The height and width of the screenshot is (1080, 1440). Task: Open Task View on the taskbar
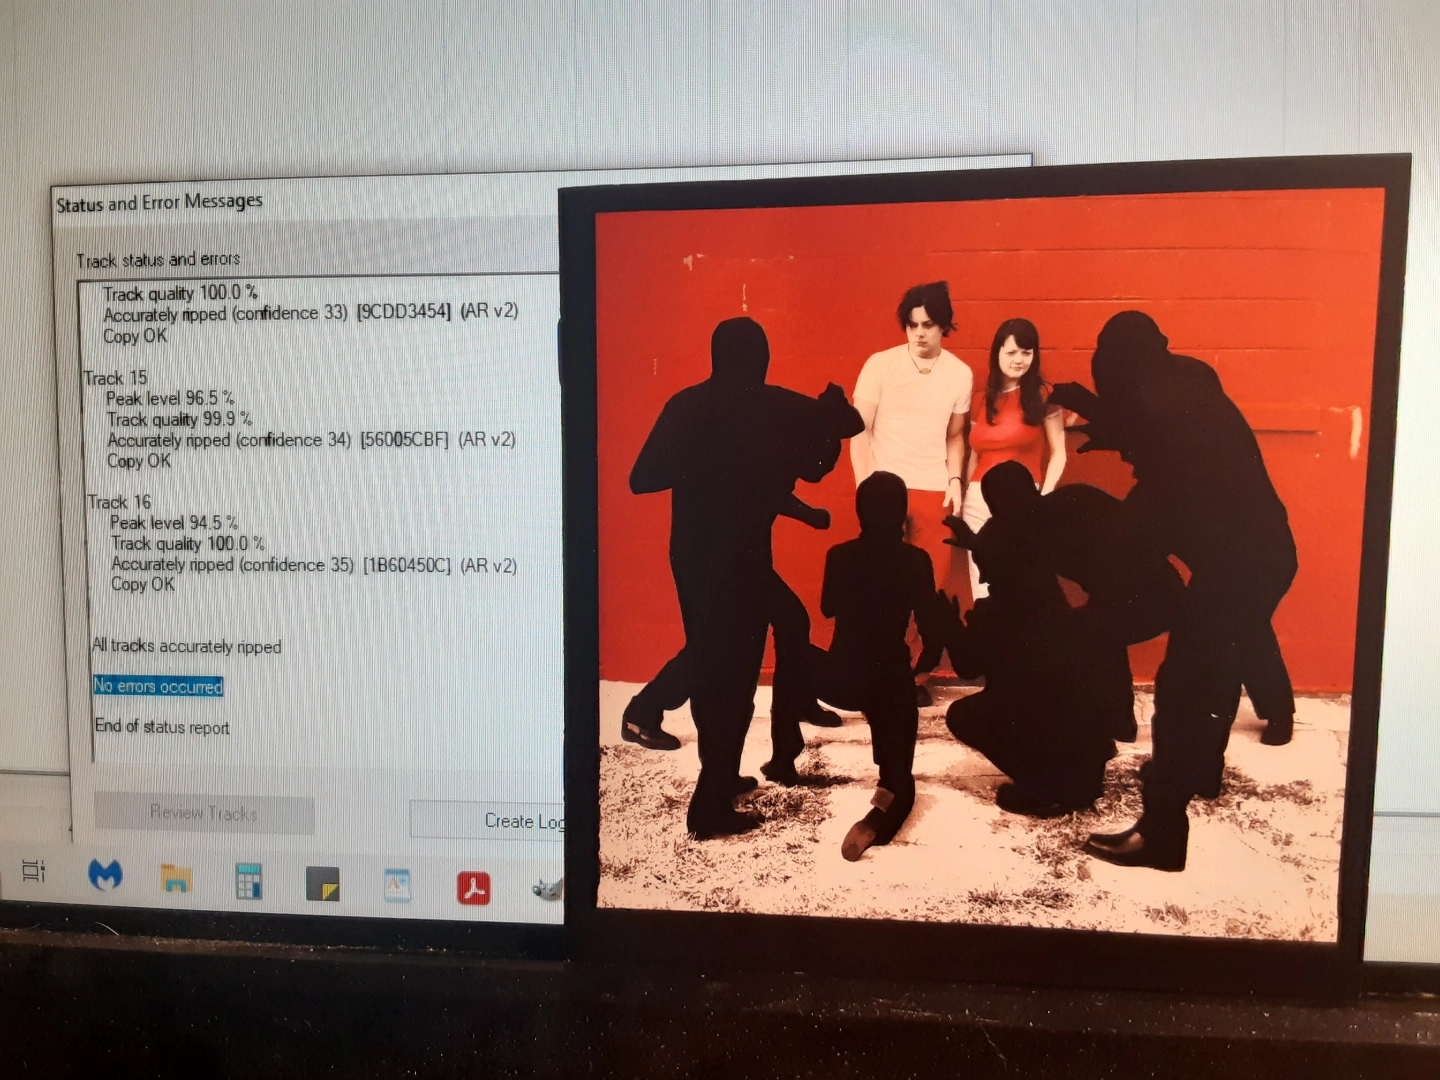click(33, 871)
